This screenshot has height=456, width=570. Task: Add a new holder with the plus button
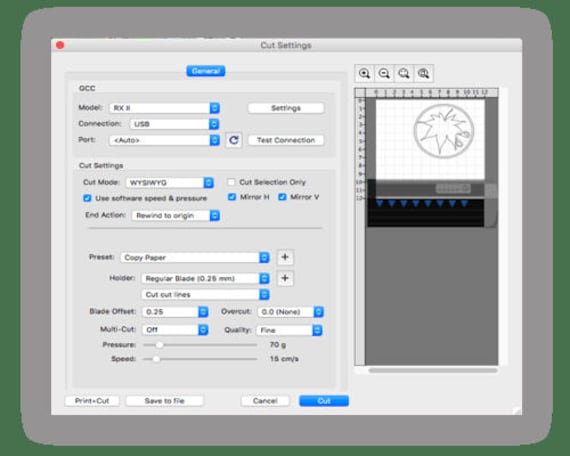(x=285, y=278)
